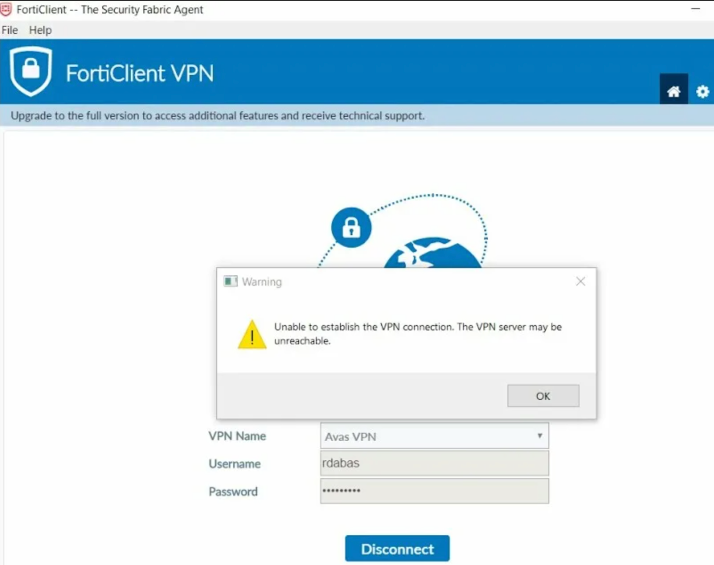Click the unable to establish VPN message
The image size is (714, 565).
[x=418, y=334]
